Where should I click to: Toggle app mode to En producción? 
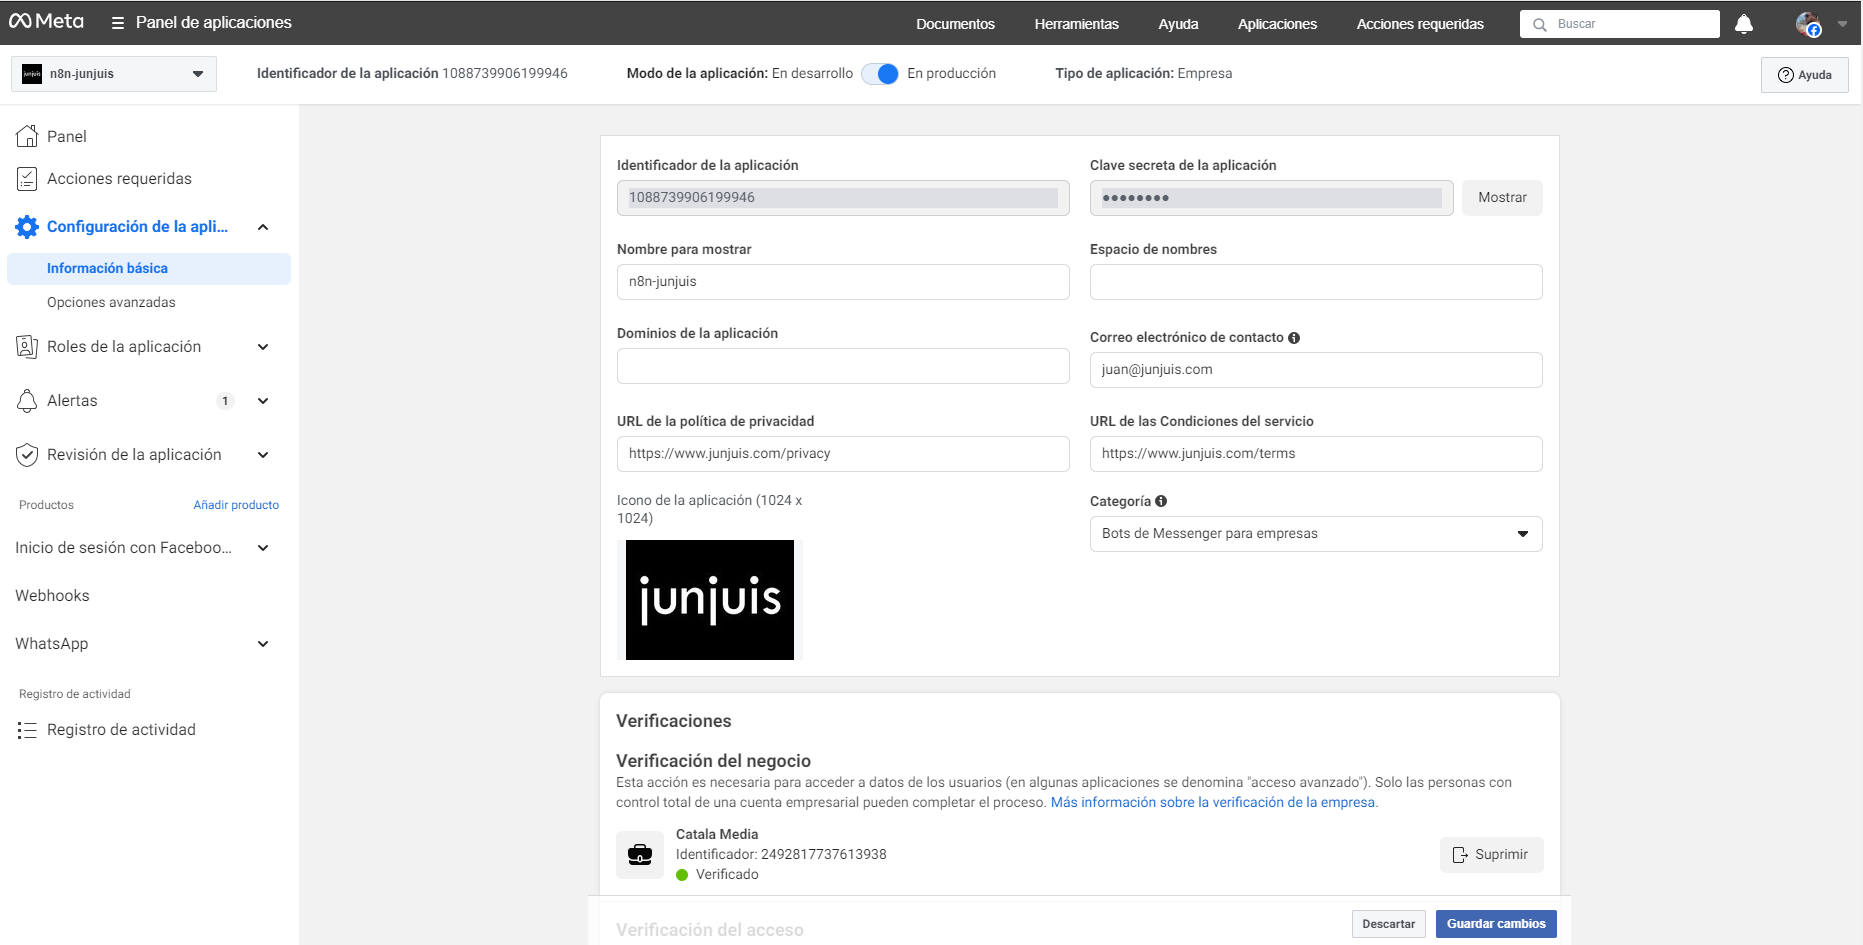coord(880,74)
